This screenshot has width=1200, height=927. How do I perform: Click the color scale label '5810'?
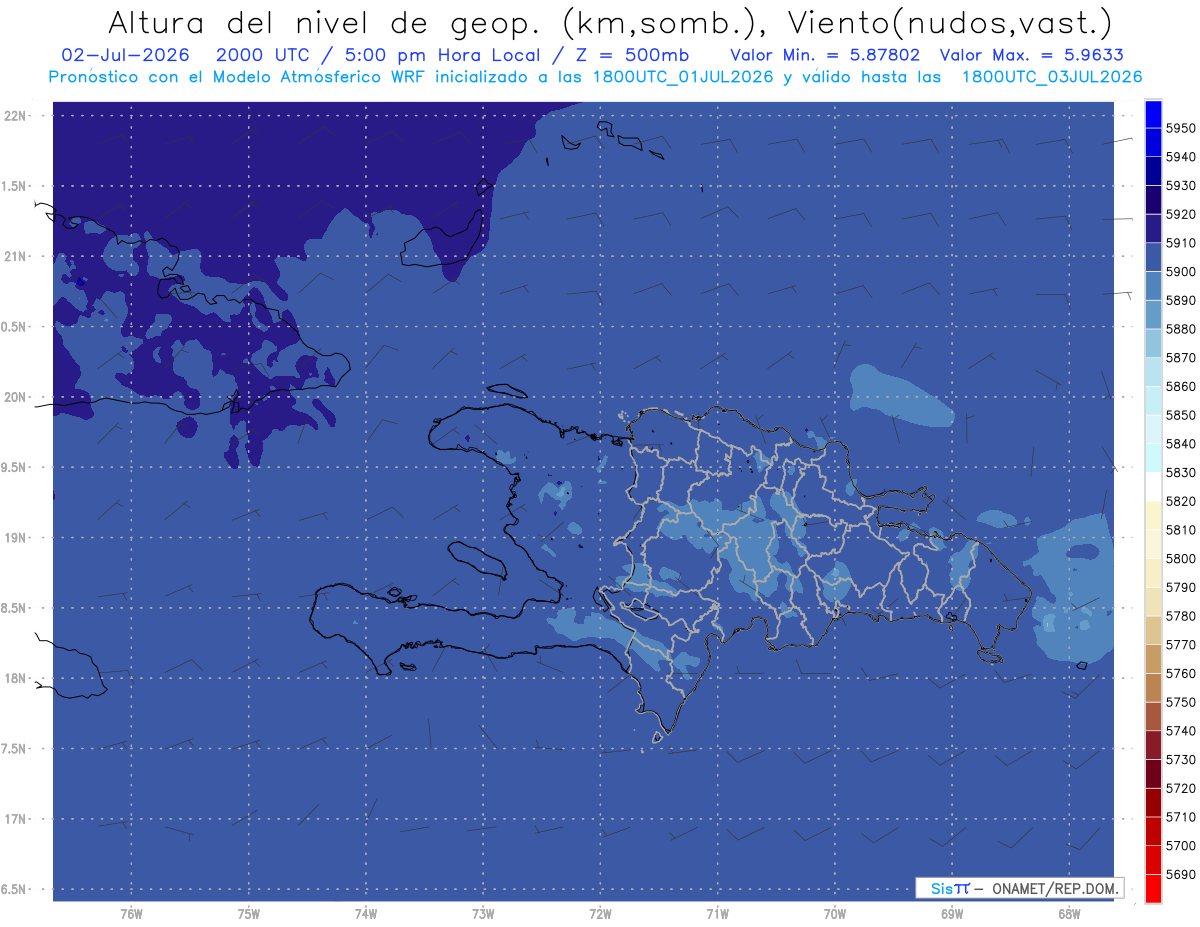point(1180,530)
